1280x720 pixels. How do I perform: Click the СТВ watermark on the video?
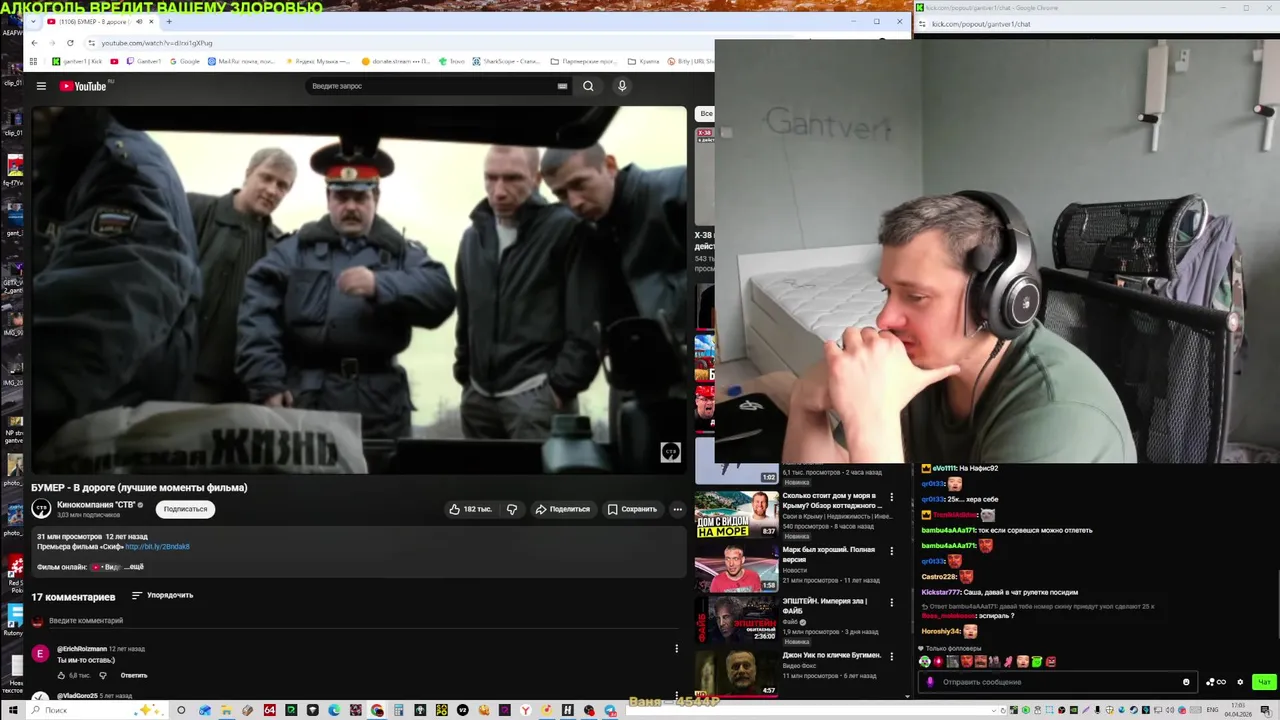point(670,452)
